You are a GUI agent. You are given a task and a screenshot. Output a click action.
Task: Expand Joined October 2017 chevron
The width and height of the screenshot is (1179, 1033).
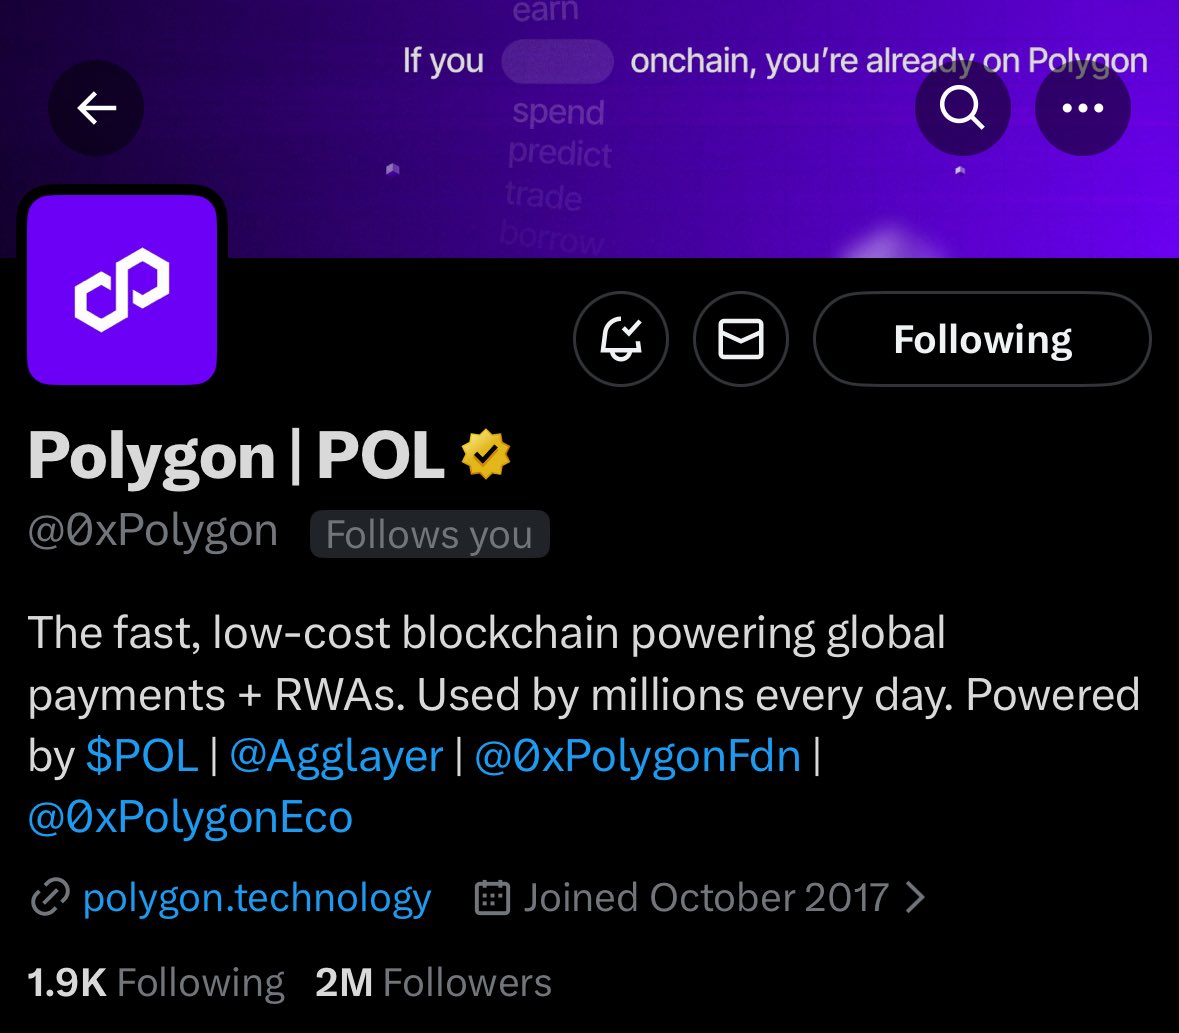tap(914, 898)
